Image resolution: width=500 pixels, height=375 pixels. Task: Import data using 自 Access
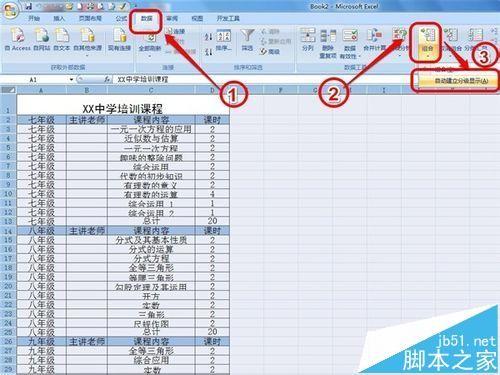[x=18, y=40]
